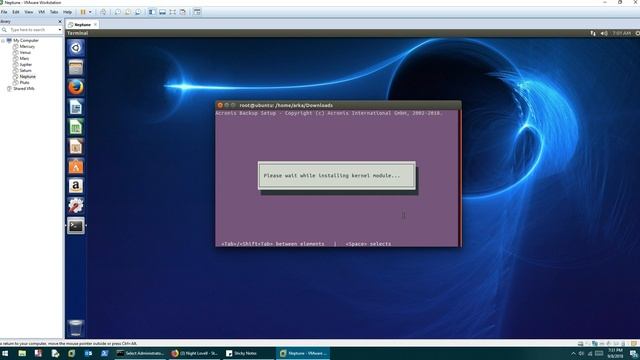Open LibreOffice Calc from the launcher
The height and width of the screenshot is (360, 640).
coord(76,127)
